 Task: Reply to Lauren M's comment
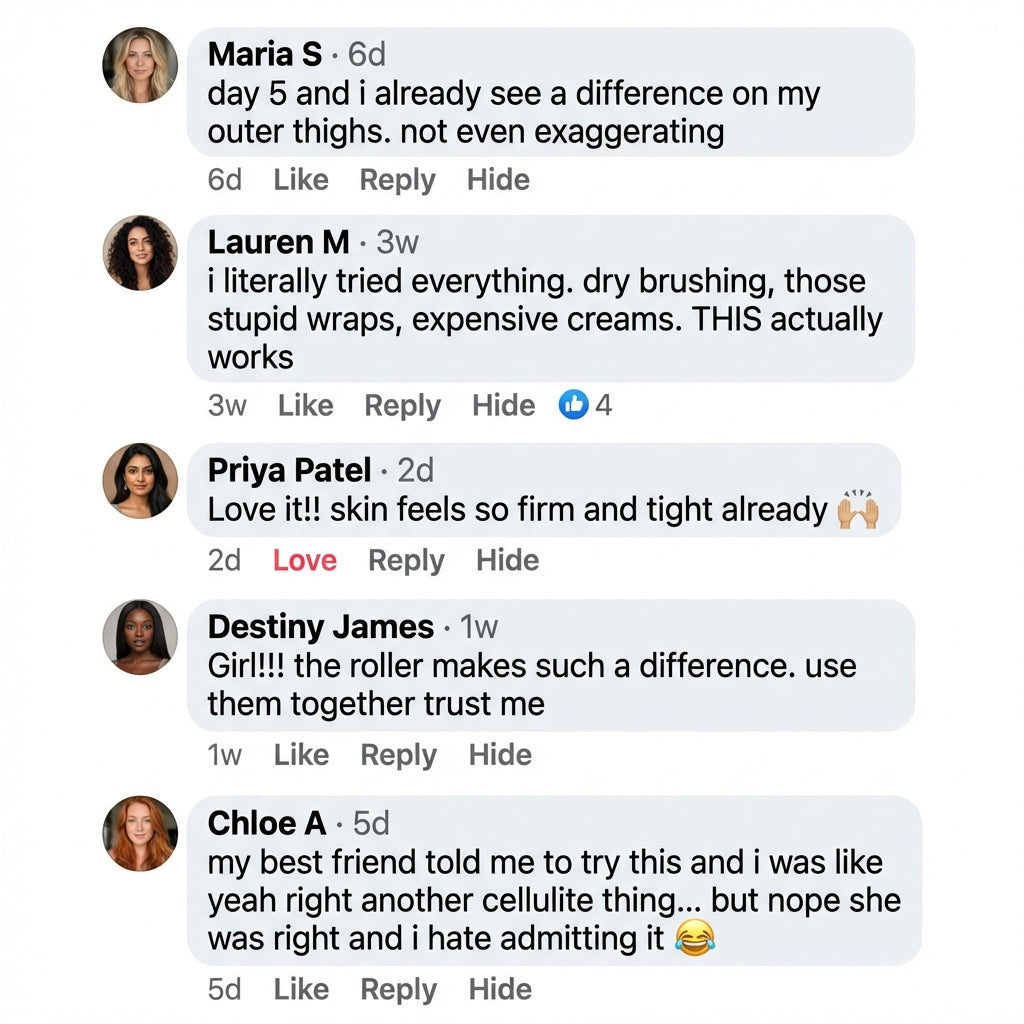tap(402, 405)
